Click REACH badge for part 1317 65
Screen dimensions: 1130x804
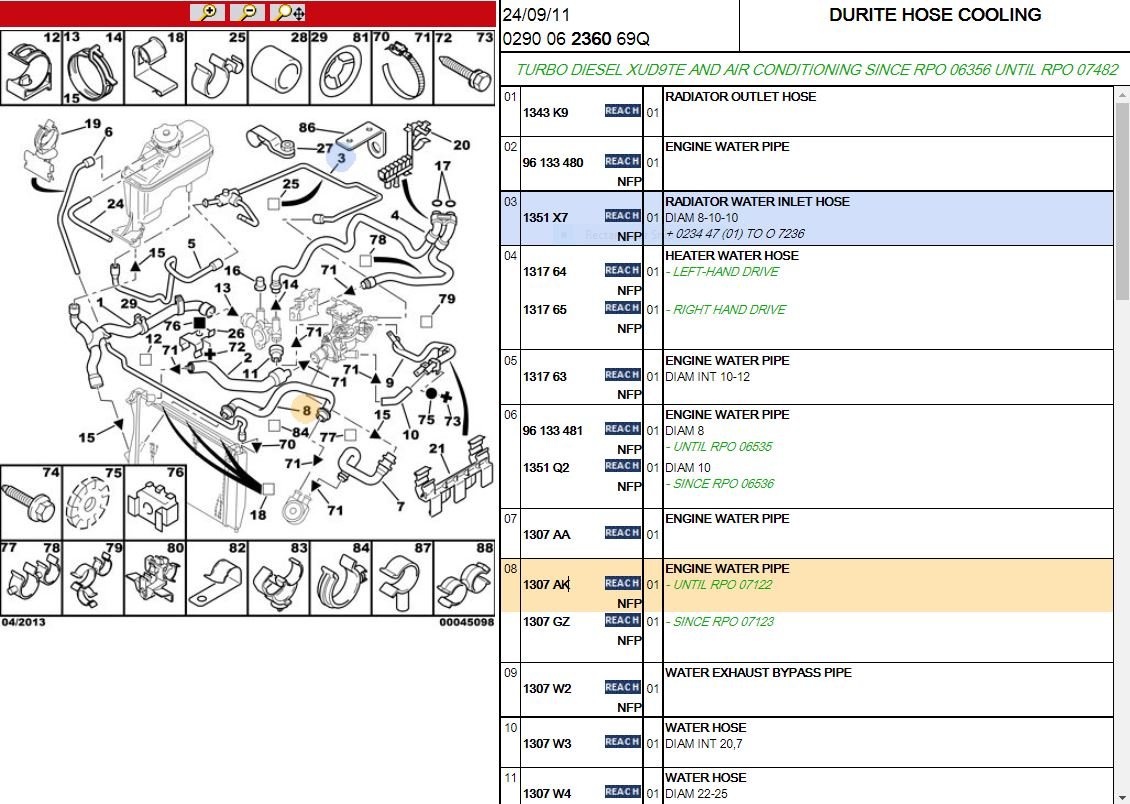coord(623,308)
